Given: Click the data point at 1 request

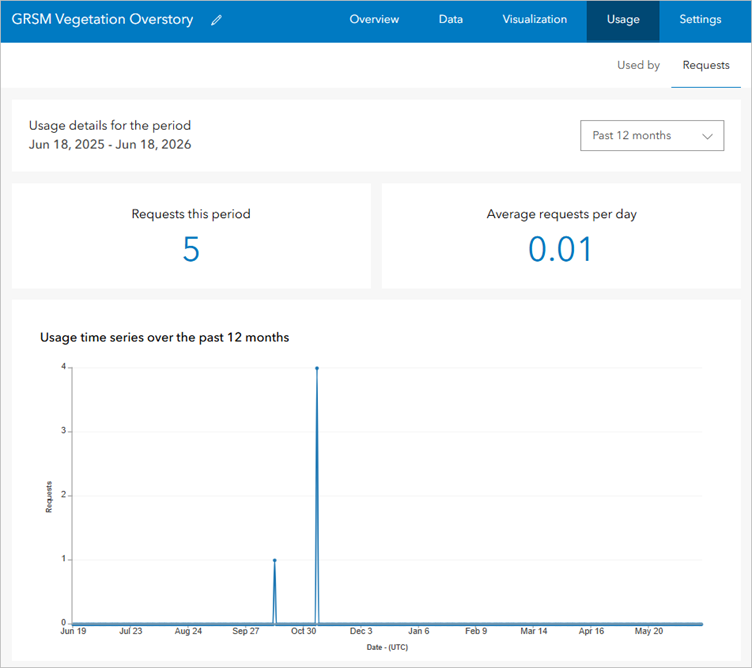Looking at the screenshot, I should point(274,560).
